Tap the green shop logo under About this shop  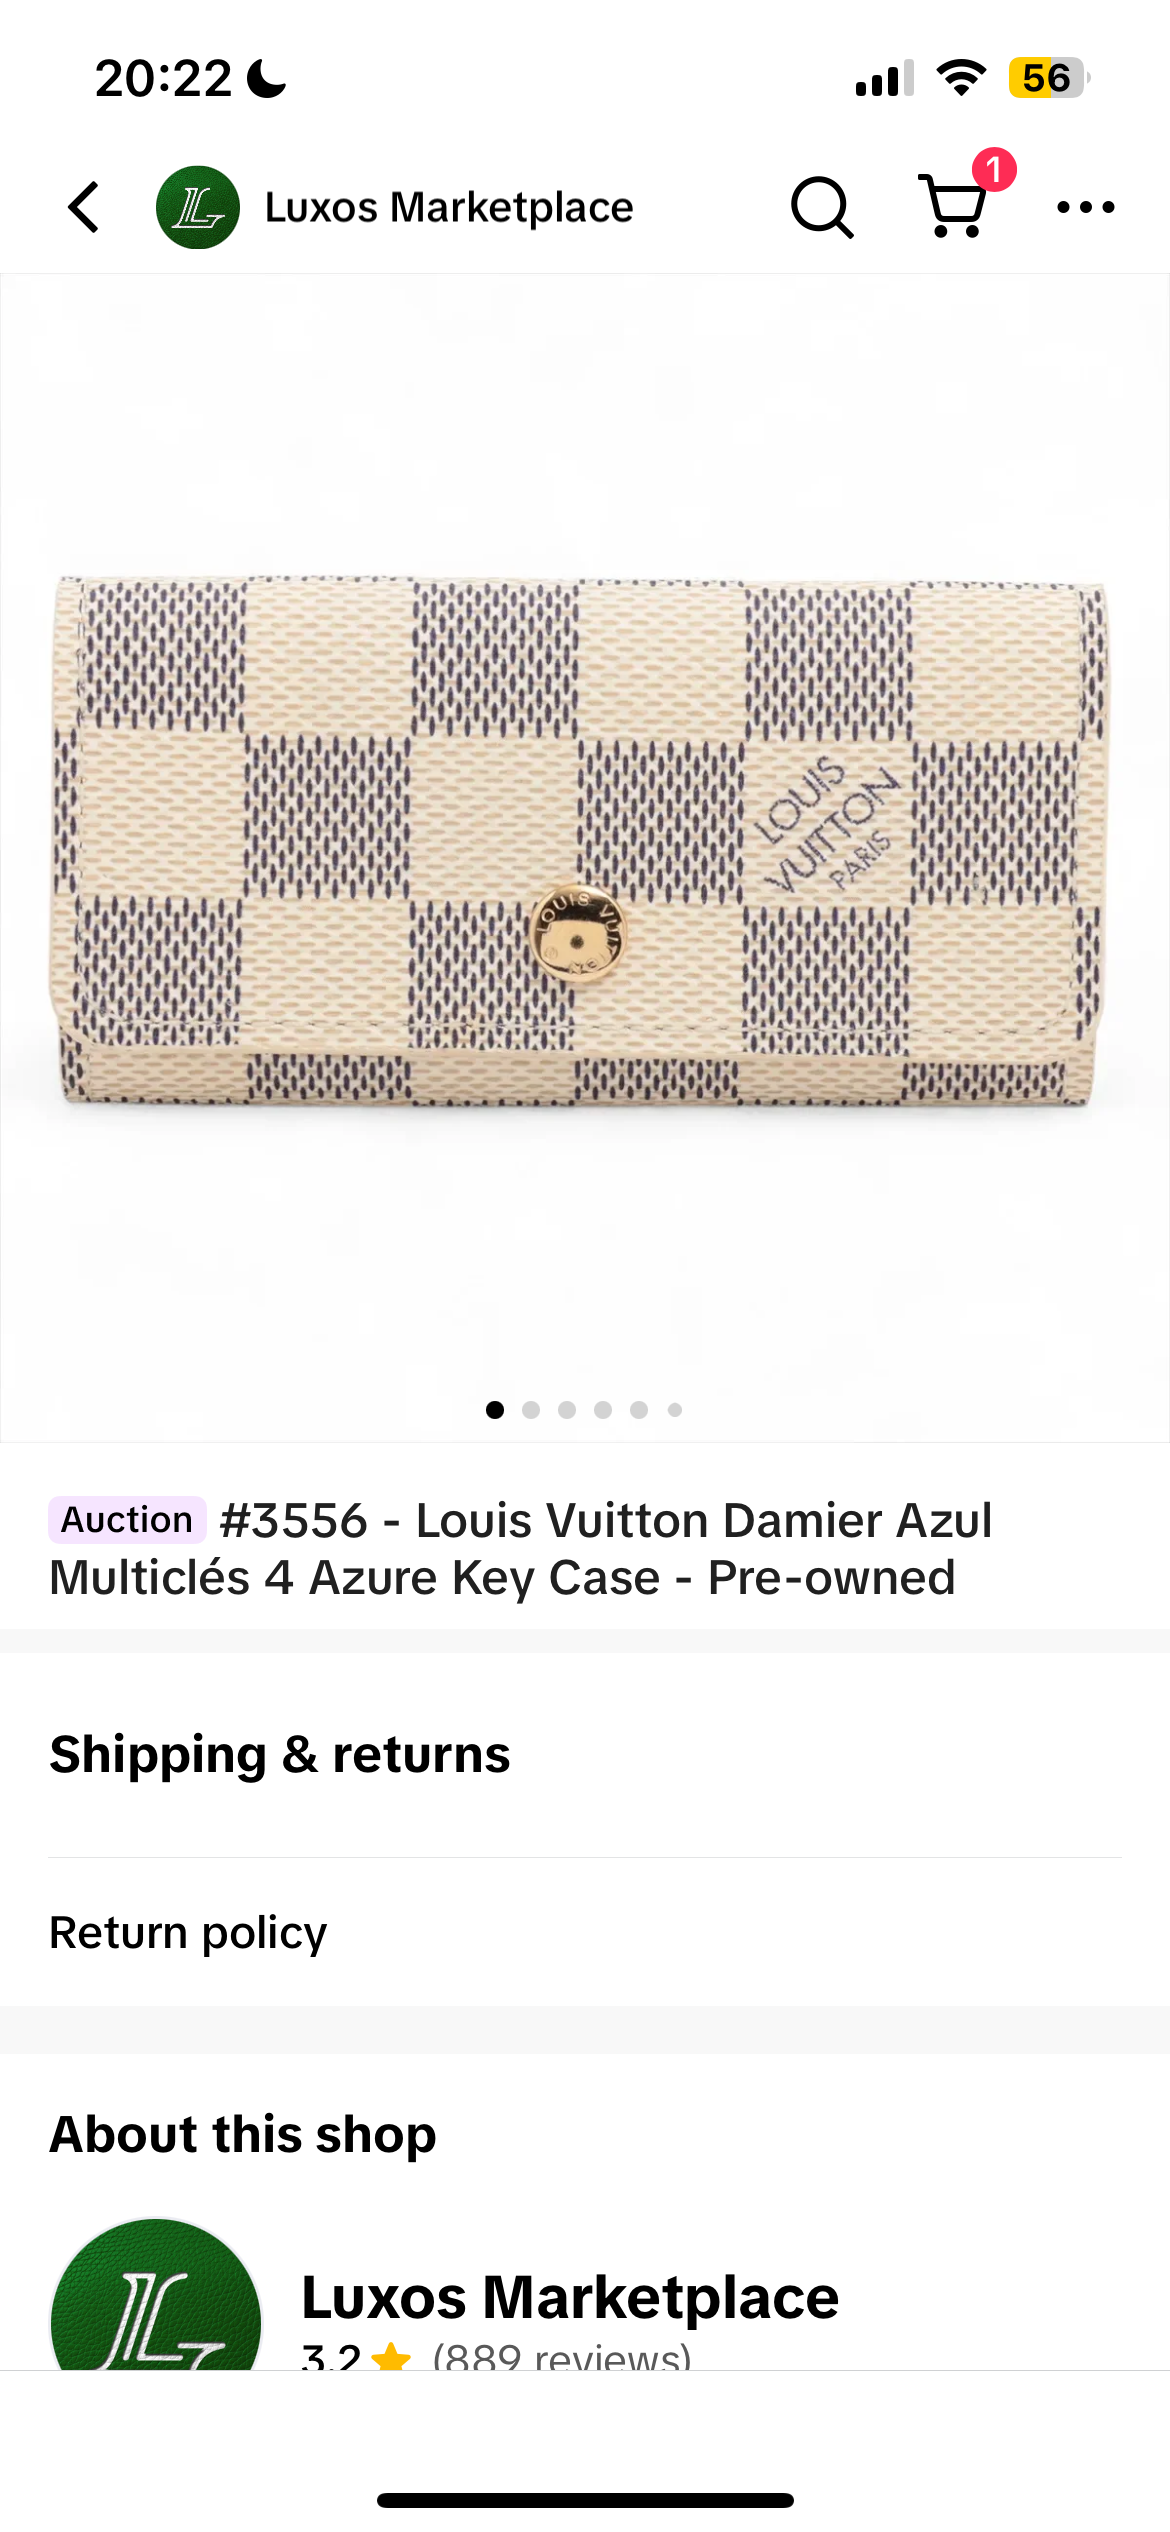[156, 2294]
